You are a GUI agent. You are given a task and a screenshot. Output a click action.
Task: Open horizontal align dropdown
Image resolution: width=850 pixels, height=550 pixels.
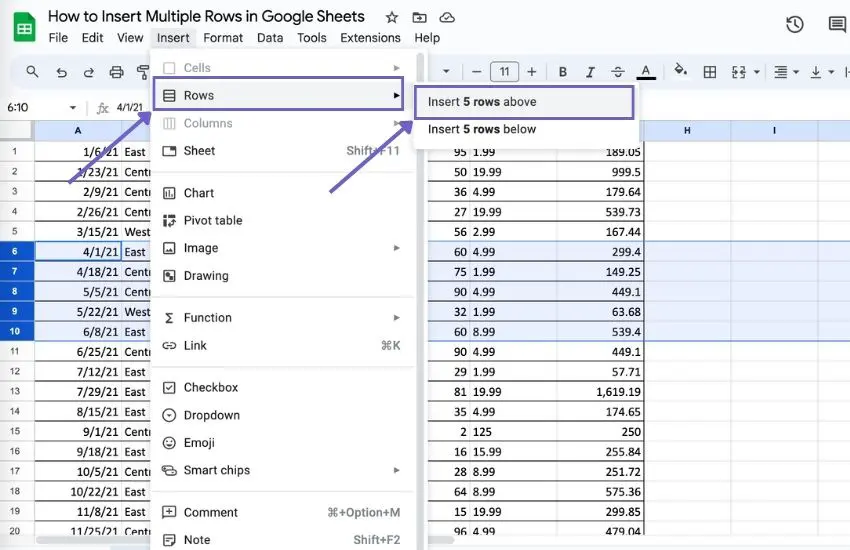[x=786, y=72]
